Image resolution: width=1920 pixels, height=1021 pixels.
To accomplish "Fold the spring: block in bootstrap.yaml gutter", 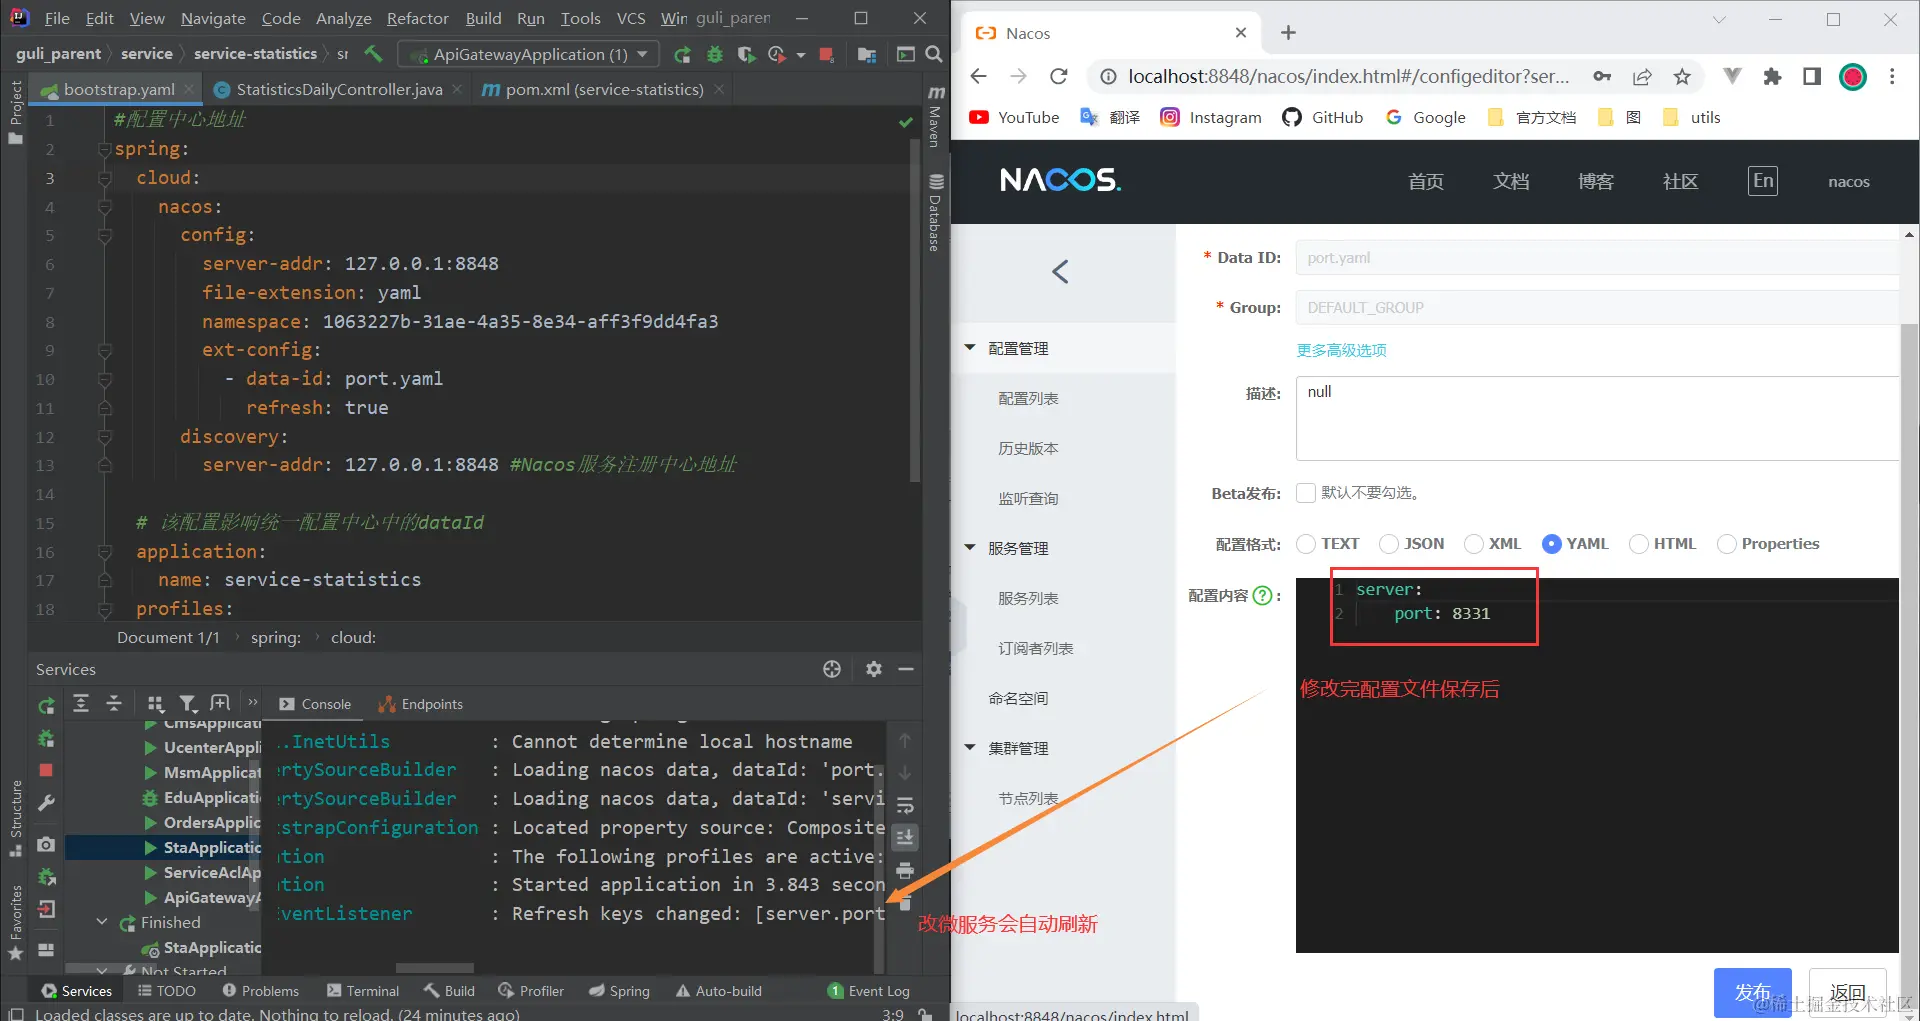I will pos(104,149).
